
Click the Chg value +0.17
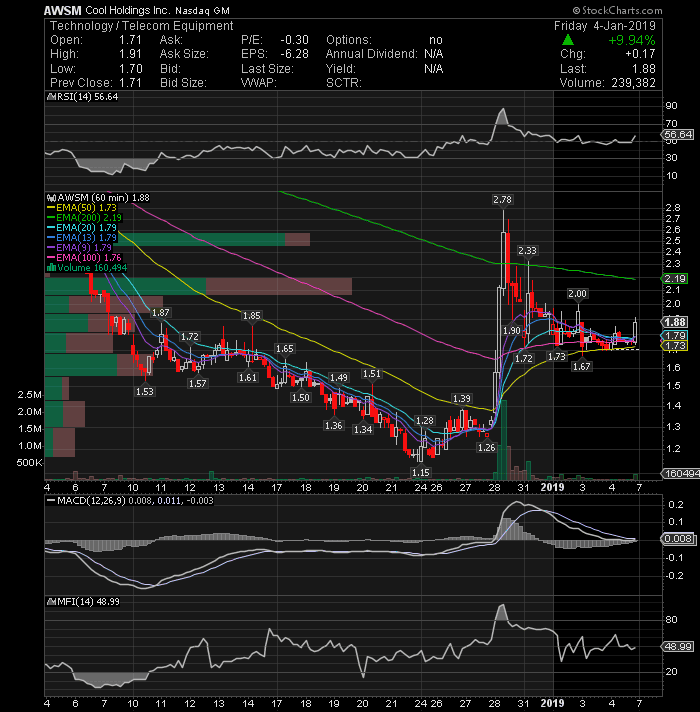(x=640, y=54)
